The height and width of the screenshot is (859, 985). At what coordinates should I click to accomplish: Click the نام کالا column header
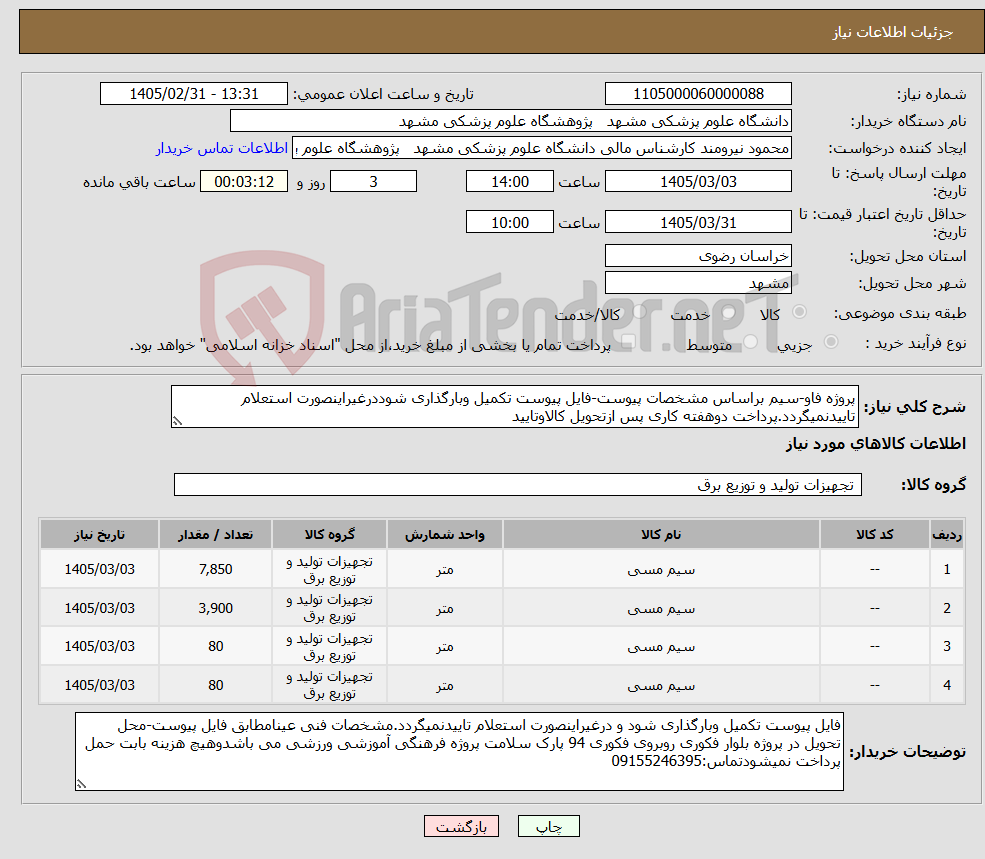pos(661,534)
